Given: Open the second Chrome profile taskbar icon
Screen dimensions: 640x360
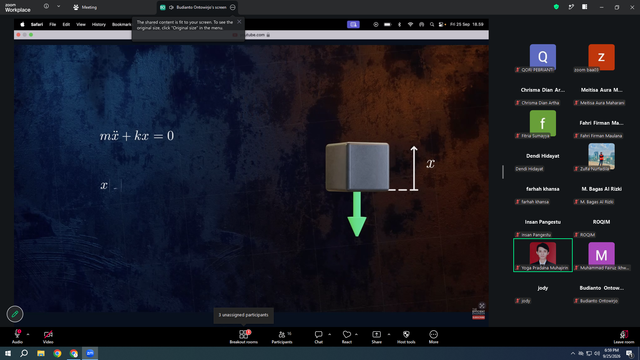Looking at the screenshot, I should [73, 353].
